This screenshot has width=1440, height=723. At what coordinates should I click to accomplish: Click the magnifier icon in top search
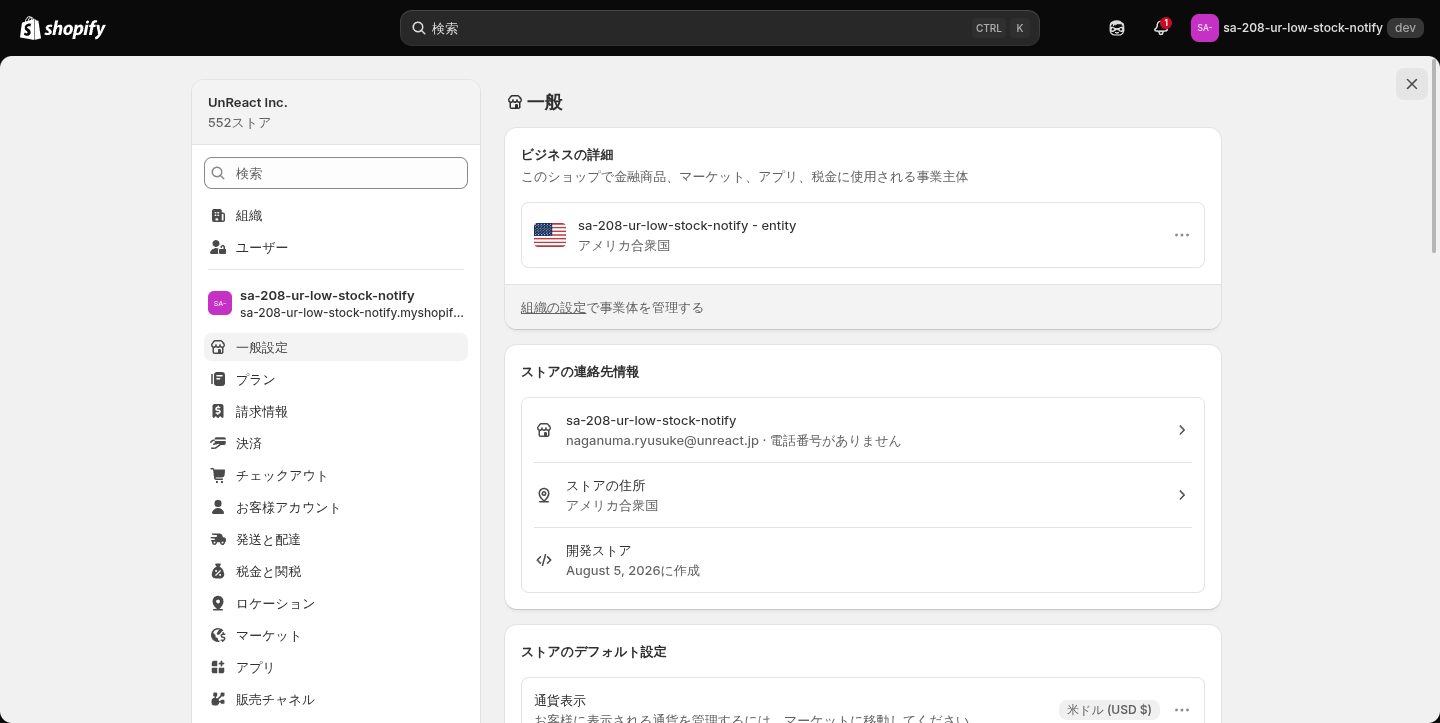point(419,28)
